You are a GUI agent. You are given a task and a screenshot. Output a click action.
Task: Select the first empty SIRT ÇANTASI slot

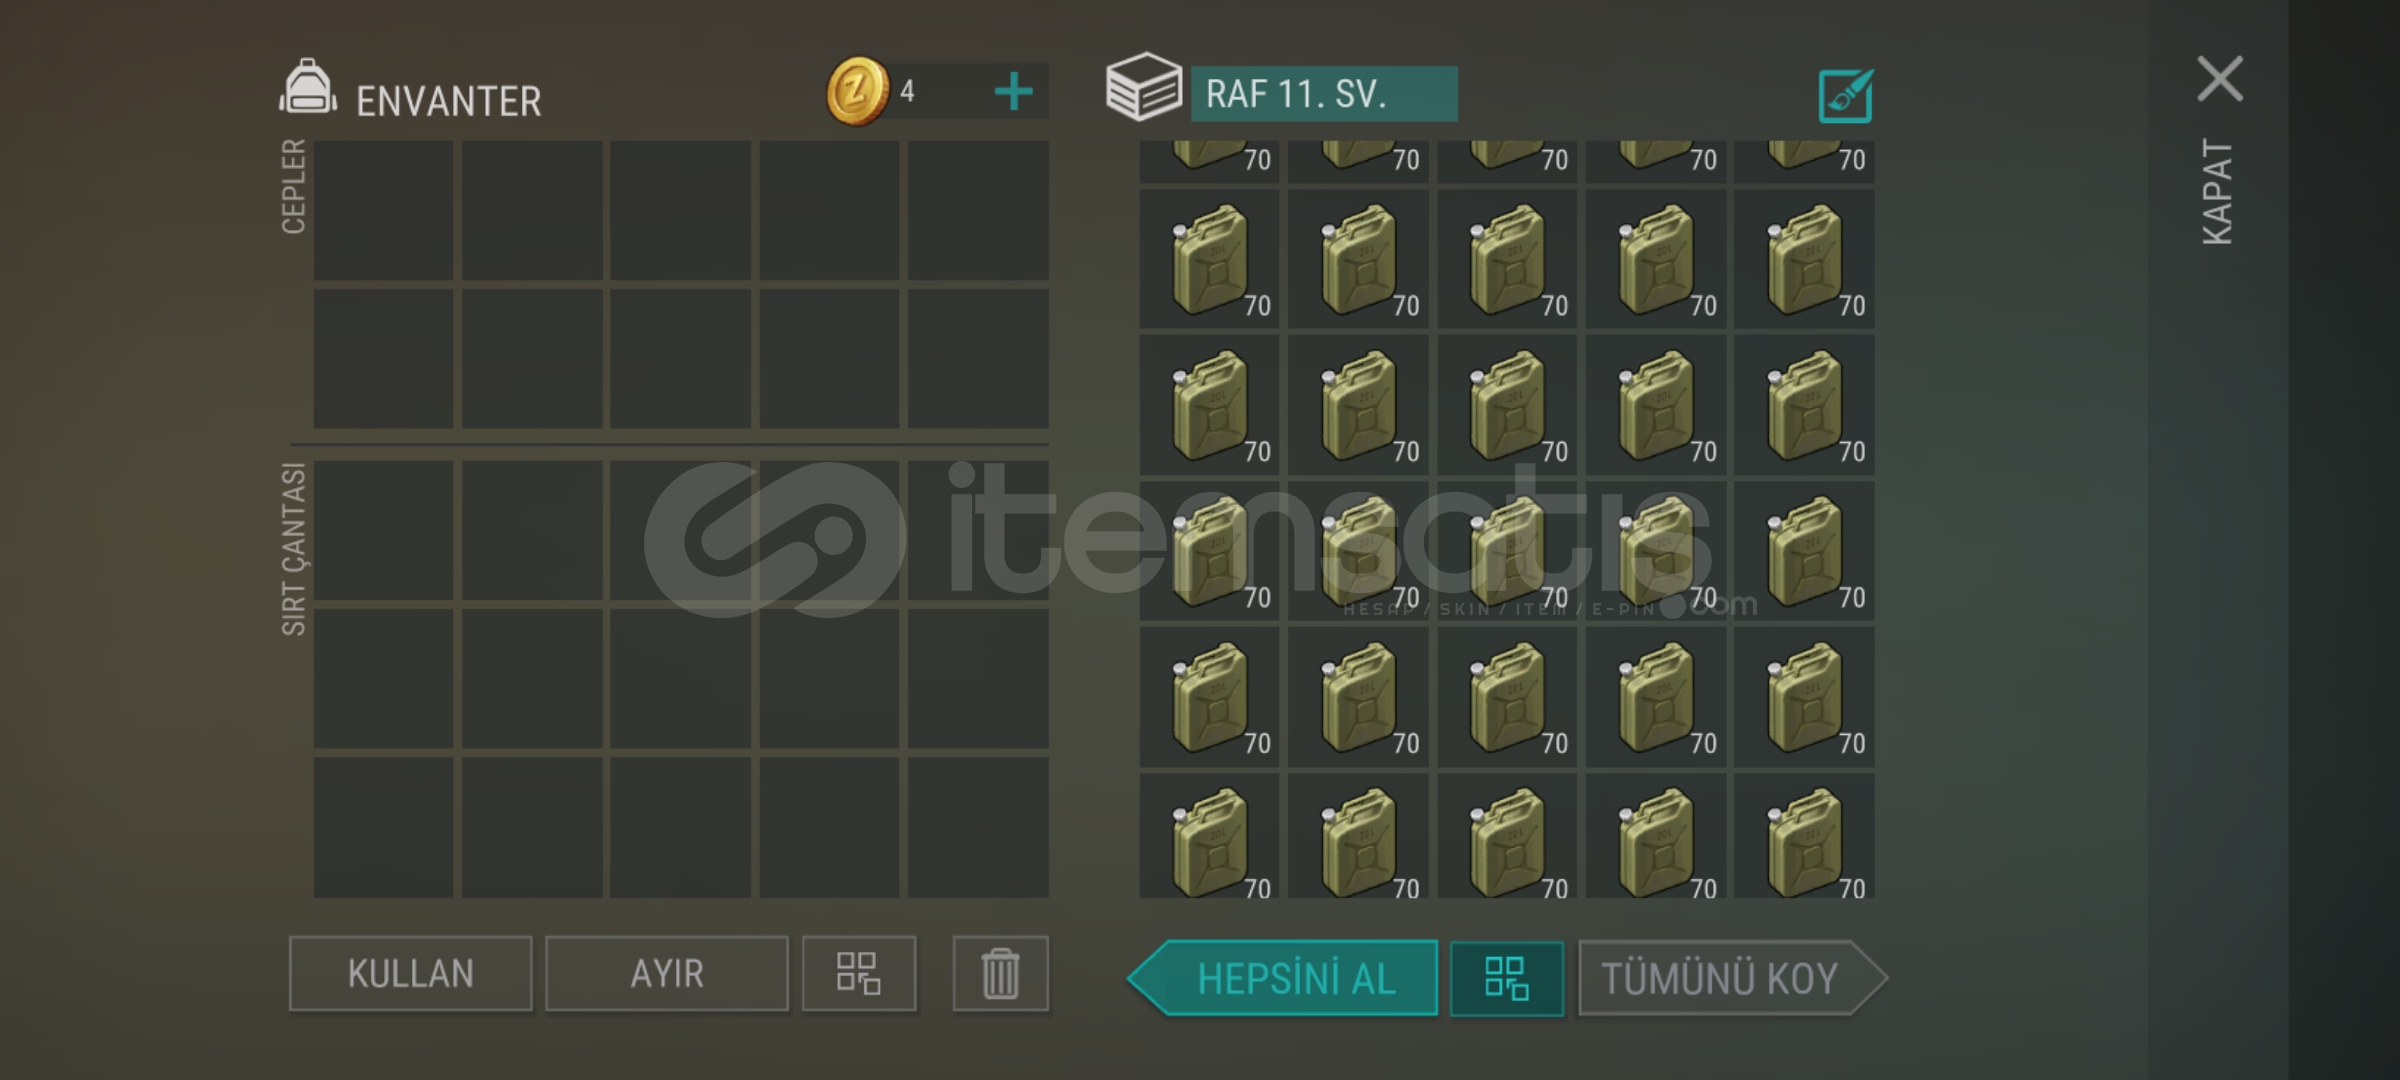[x=383, y=530]
